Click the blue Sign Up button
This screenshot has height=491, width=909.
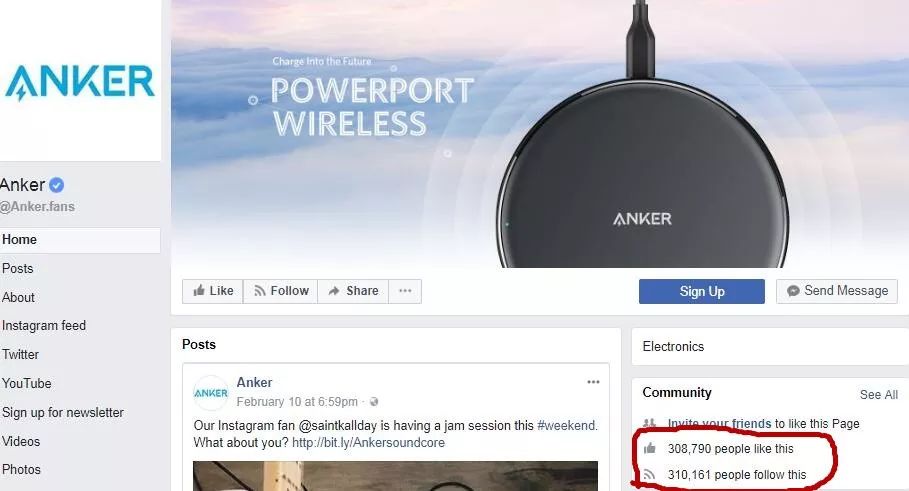701,291
